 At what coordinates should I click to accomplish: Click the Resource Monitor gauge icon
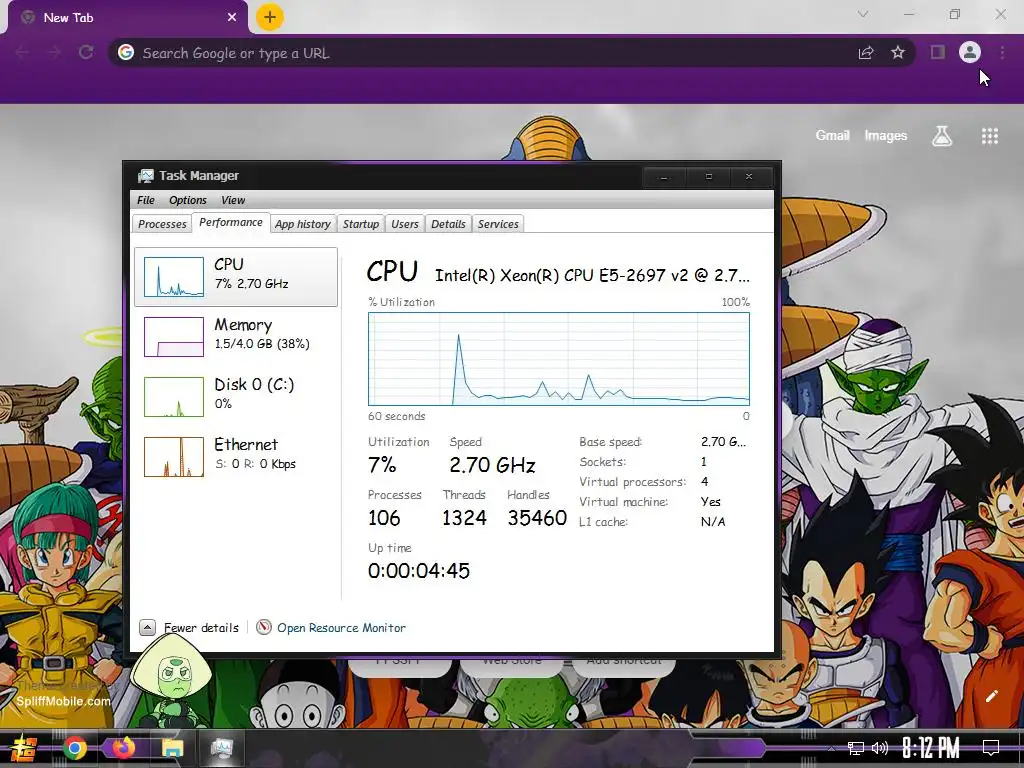264,628
